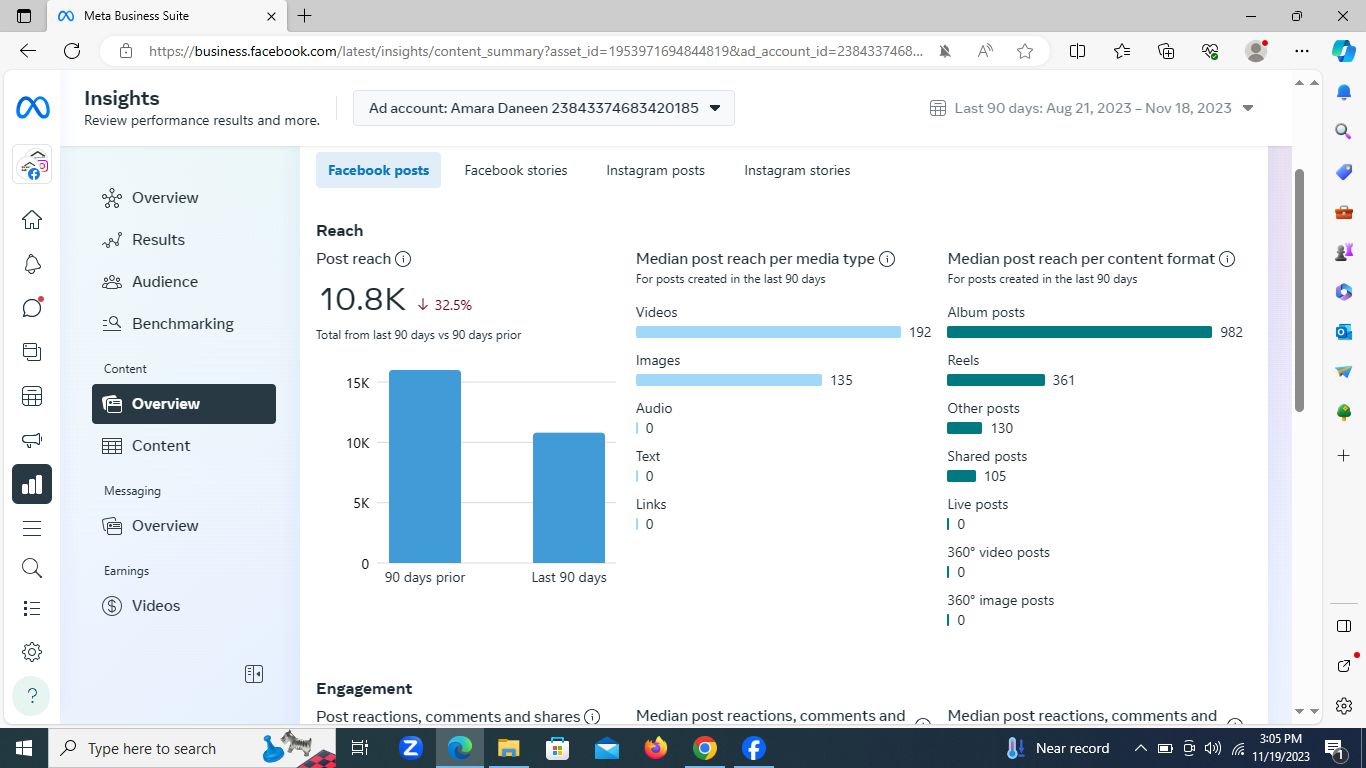
Task: Open Overview under the Messaging section
Action: click(184, 526)
